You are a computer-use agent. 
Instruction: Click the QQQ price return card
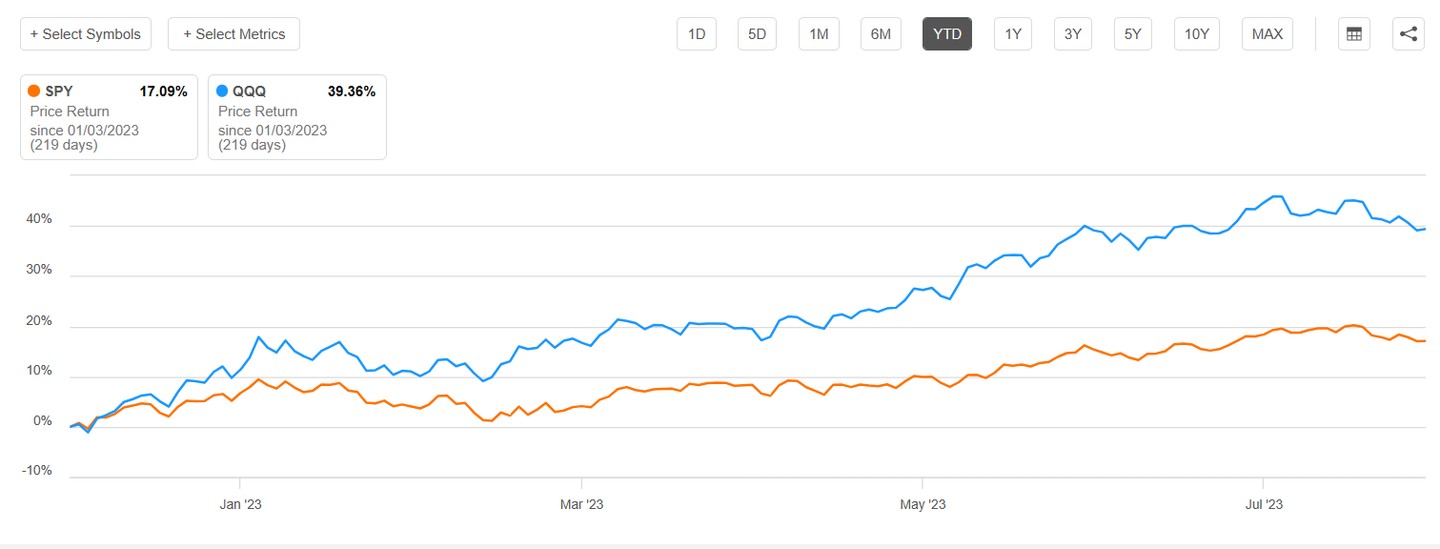point(297,117)
